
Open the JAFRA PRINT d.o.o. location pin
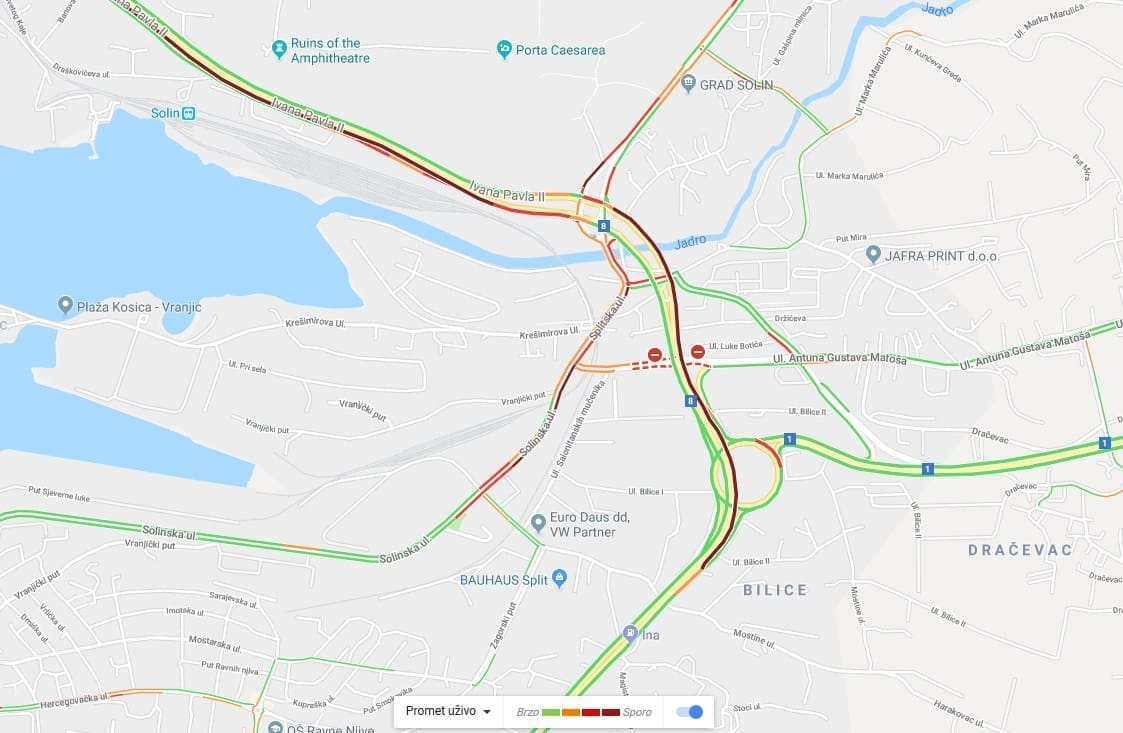(873, 254)
